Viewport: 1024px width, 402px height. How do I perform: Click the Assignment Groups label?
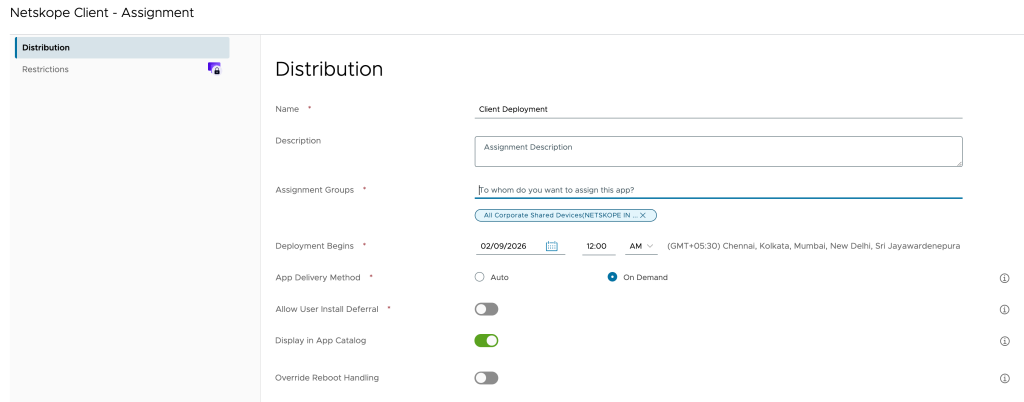(315, 190)
